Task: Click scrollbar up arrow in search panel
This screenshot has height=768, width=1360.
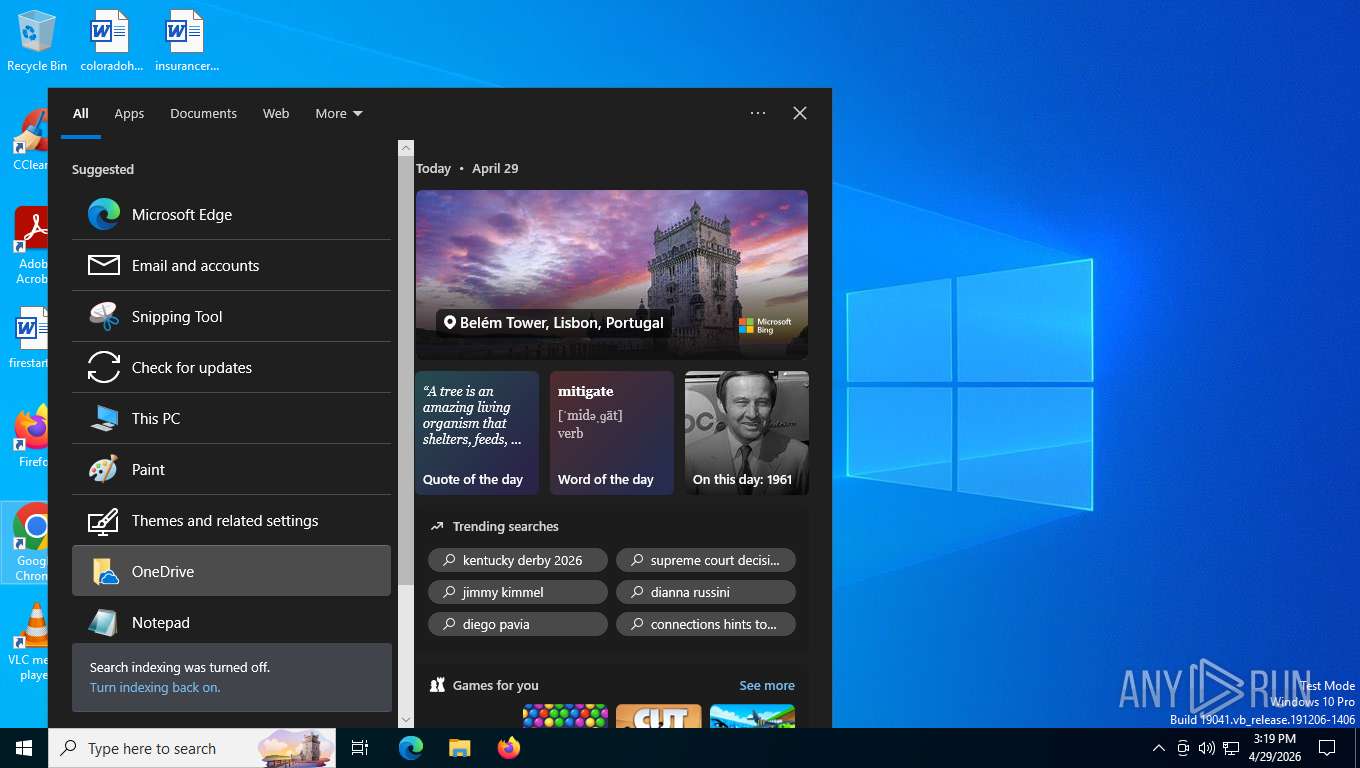Action: pos(406,148)
